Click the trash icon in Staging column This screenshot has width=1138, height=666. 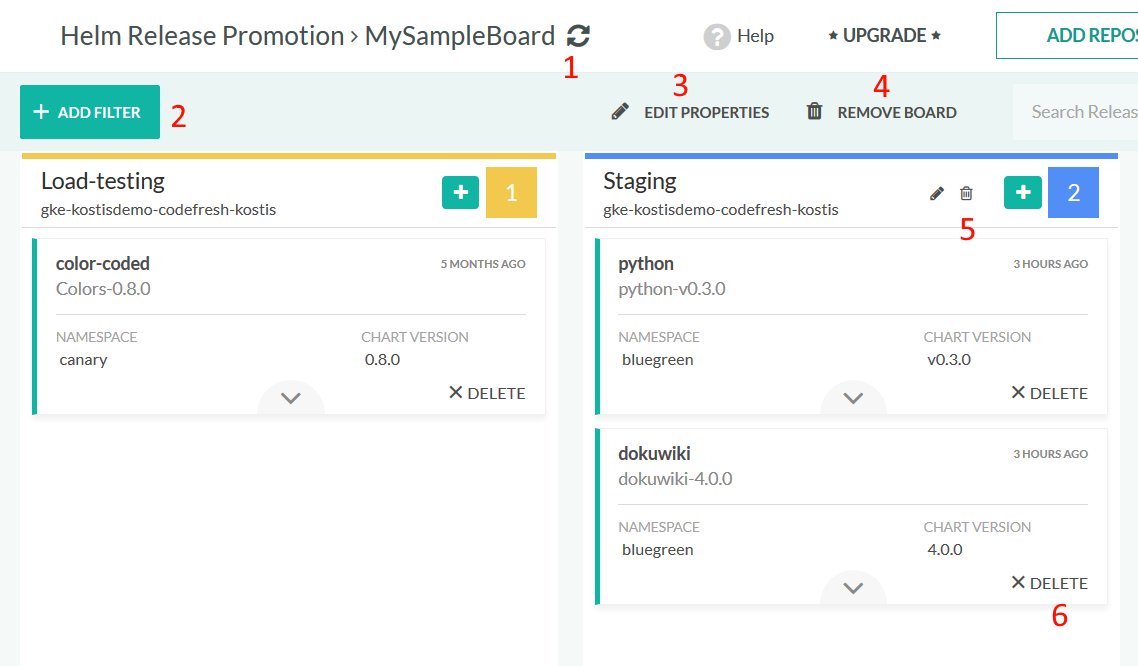click(966, 194)
